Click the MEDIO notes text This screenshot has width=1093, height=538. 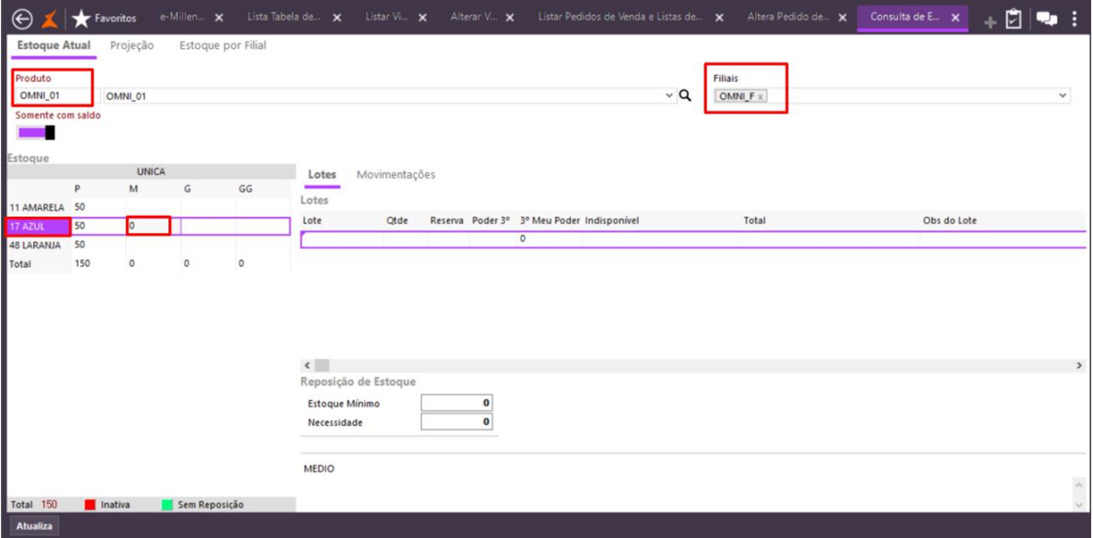319,469
